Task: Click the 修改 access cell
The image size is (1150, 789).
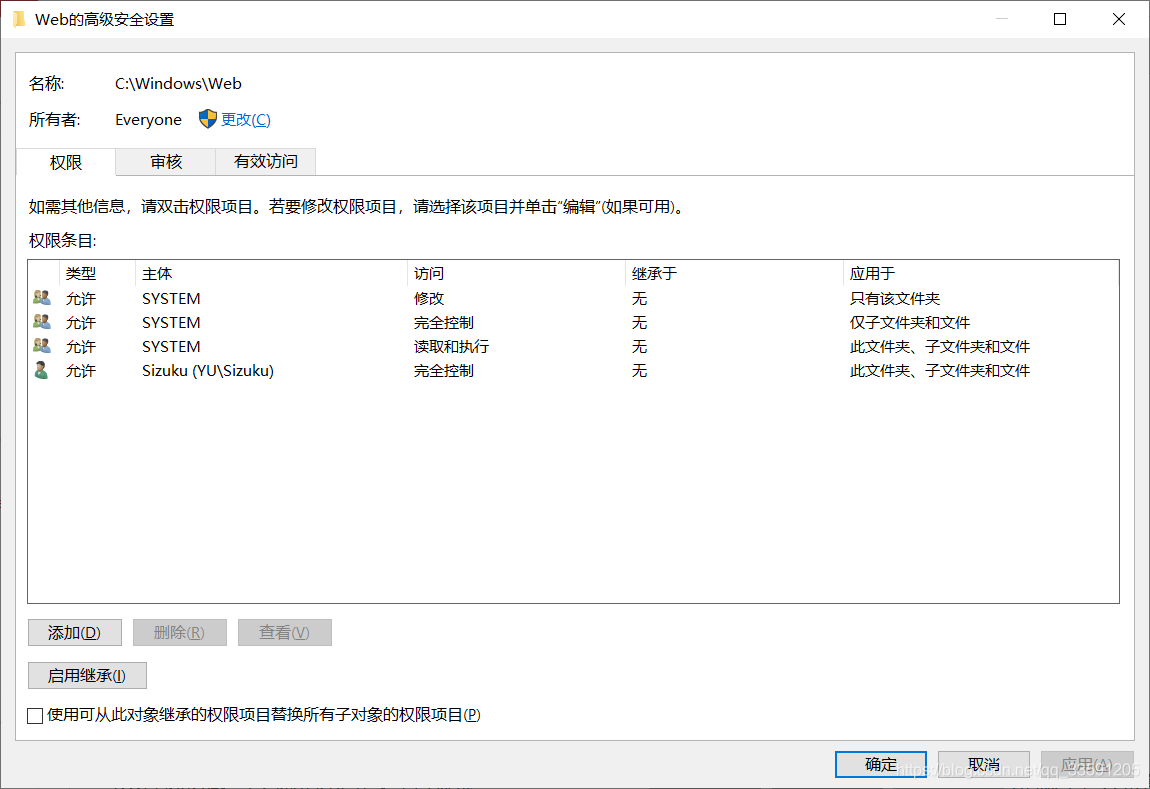Action: (429, 298)
